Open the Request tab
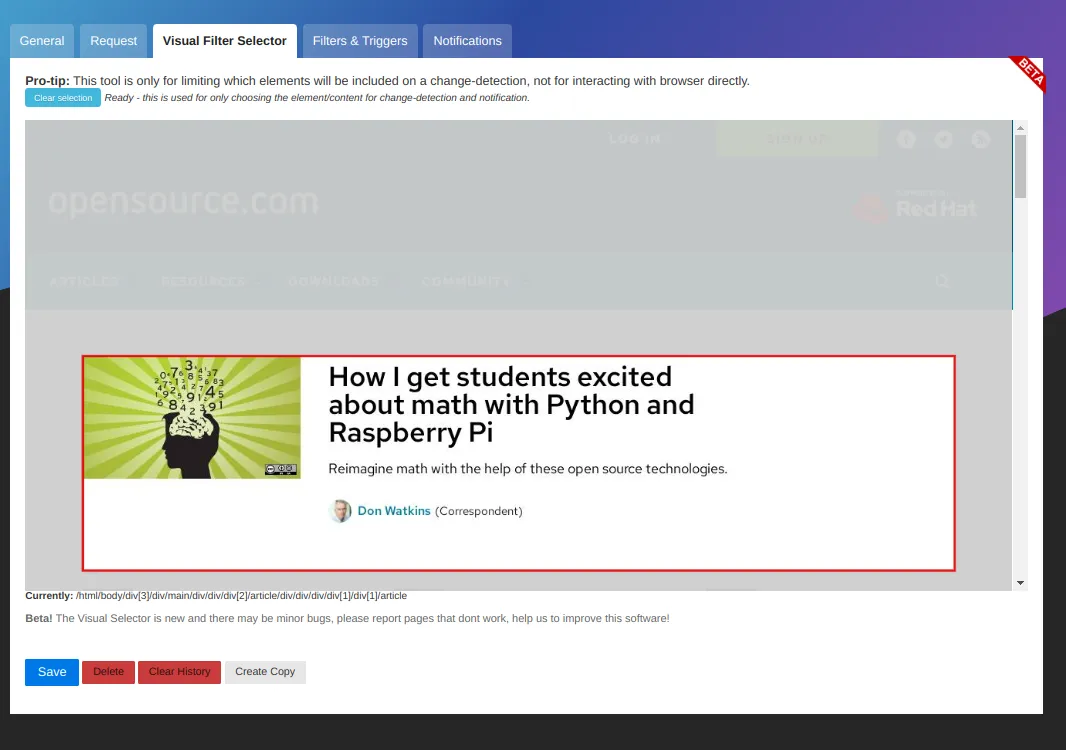The width and height of the screenshot is (1066, 750). (114, 41)
